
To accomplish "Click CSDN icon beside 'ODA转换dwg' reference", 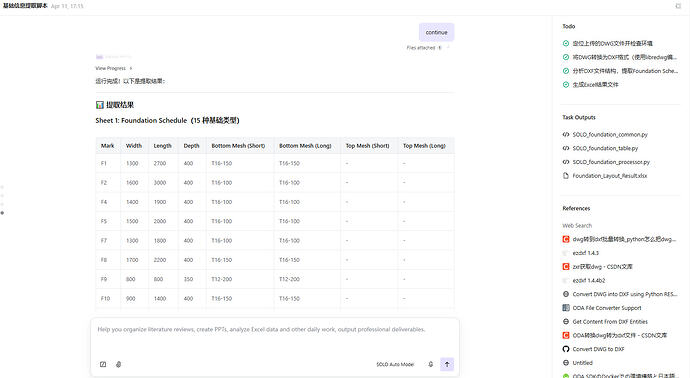I will click(566, 335).
